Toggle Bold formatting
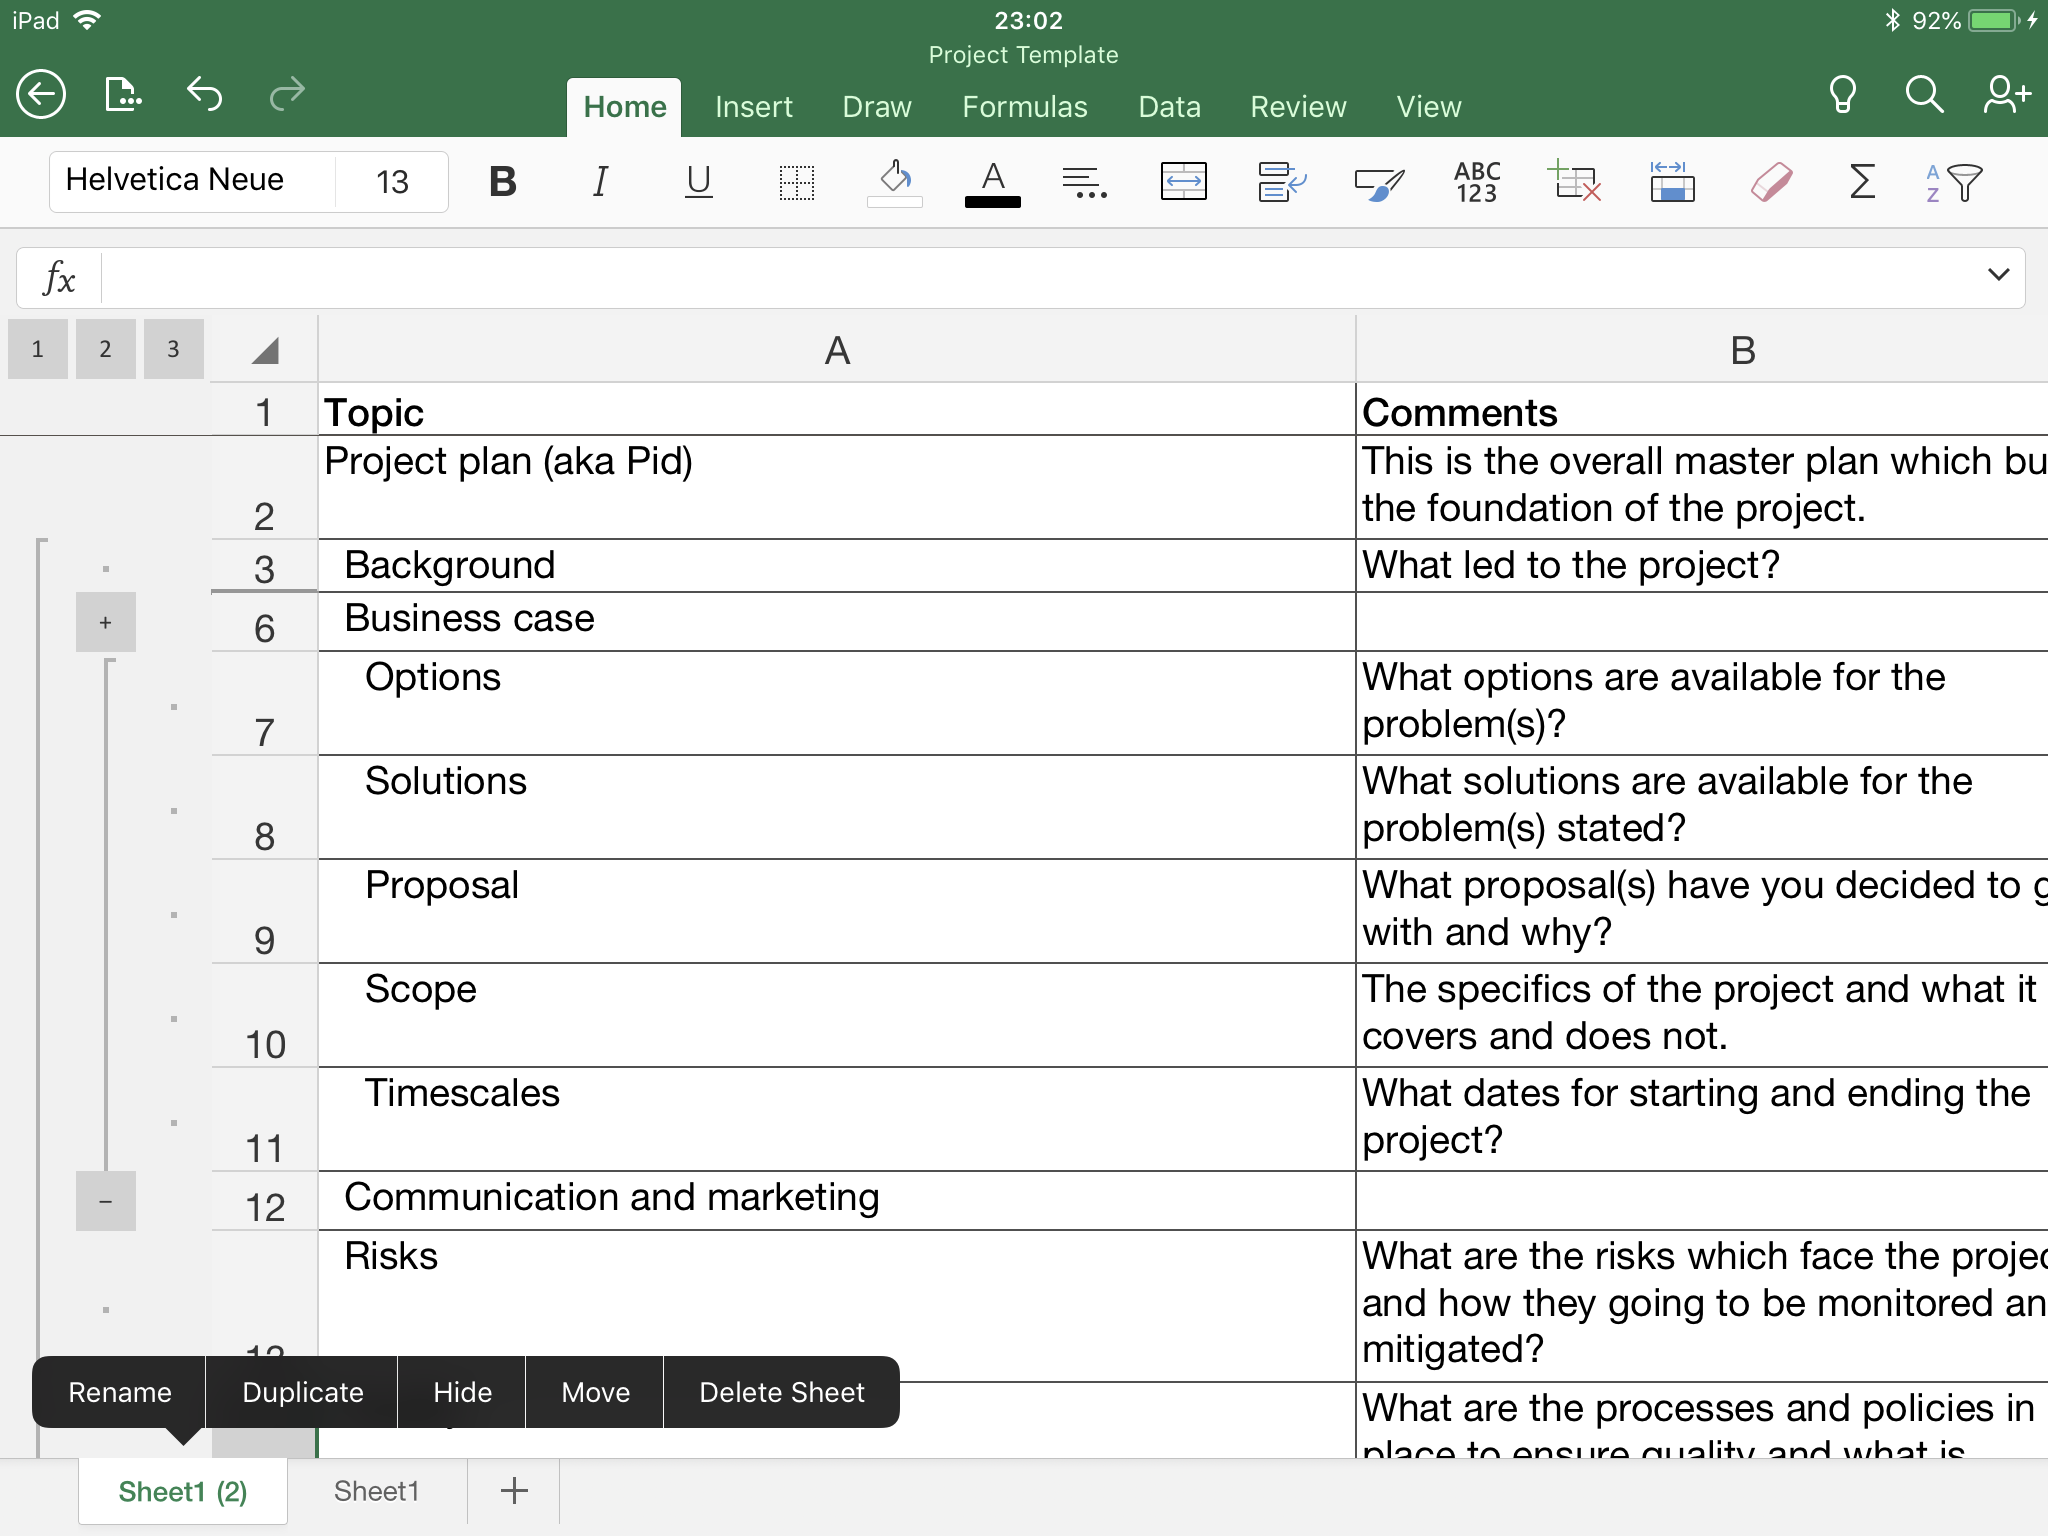 point(503,182)
